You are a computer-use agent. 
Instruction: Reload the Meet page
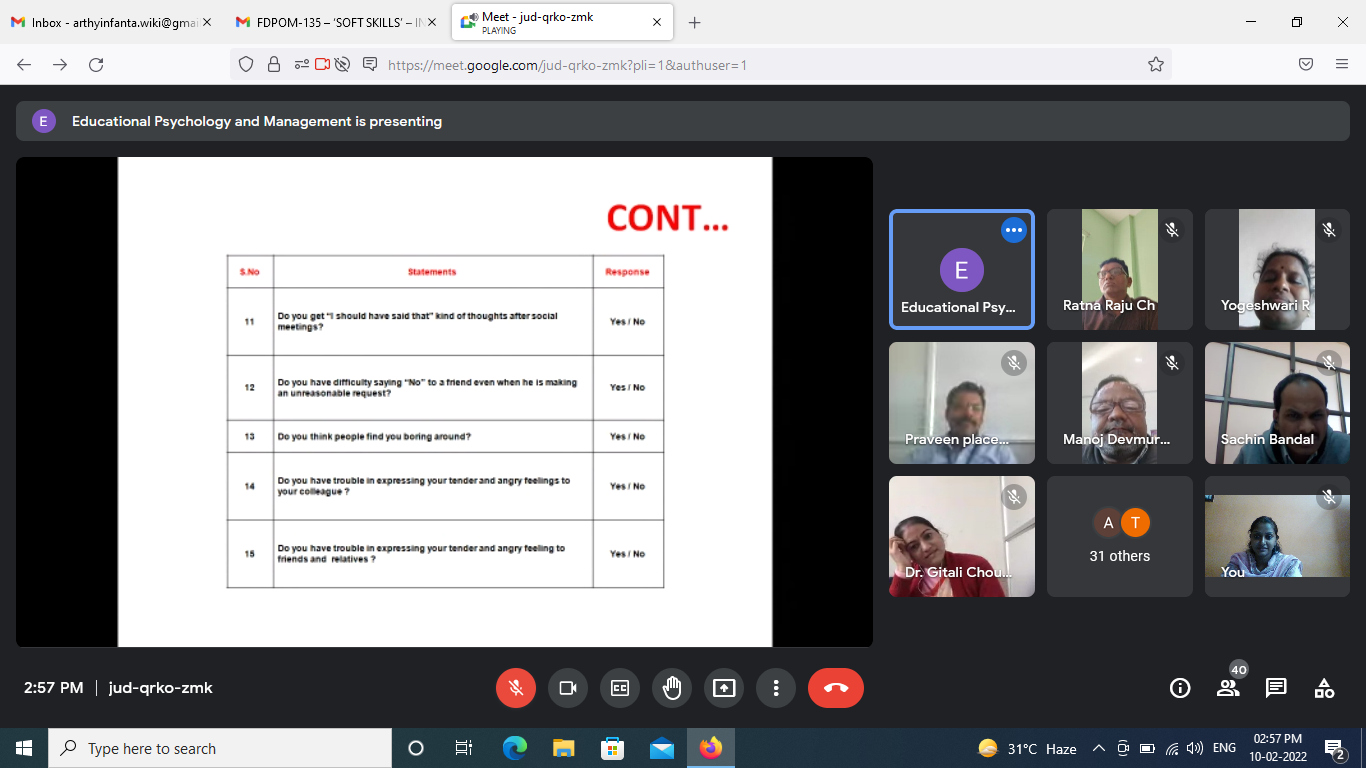click(x=96, y=65)
